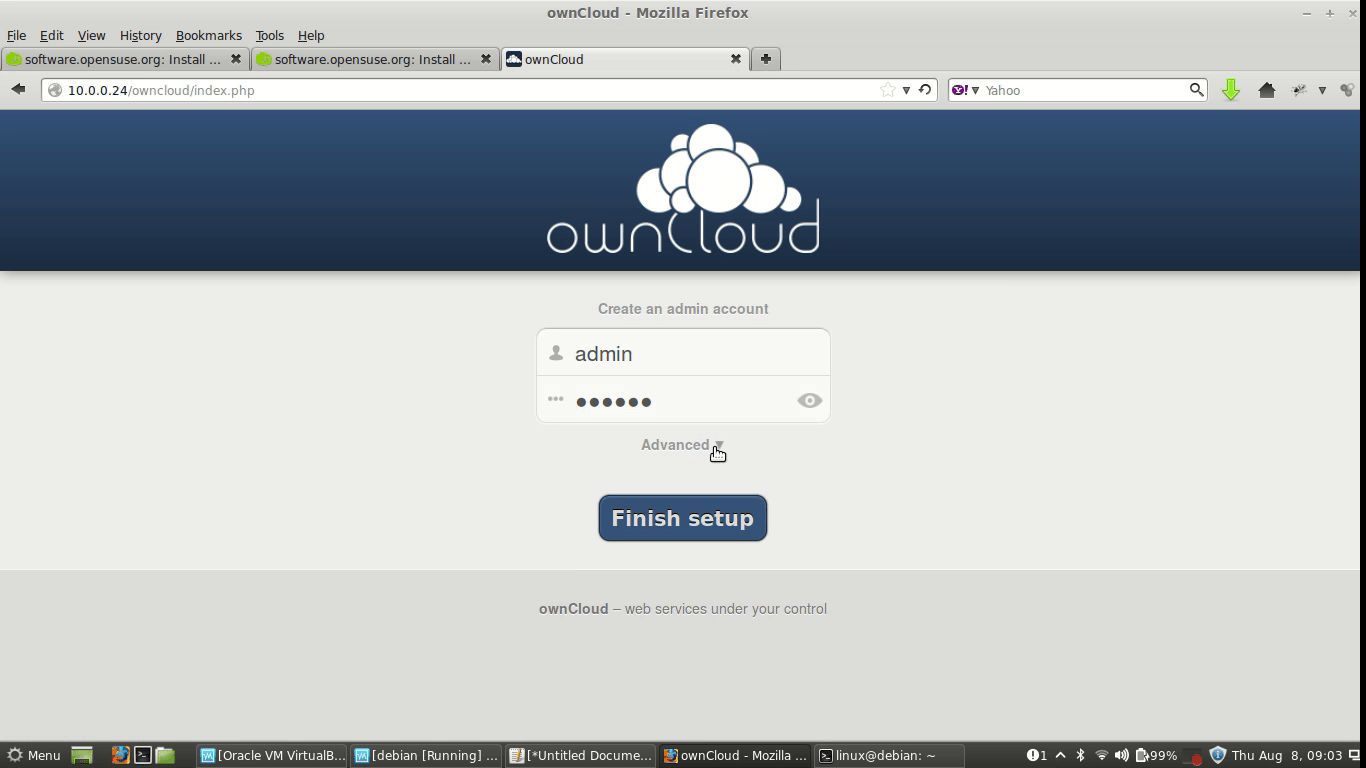Open a new tab with plus button
1366x768 pixels.
765,59
